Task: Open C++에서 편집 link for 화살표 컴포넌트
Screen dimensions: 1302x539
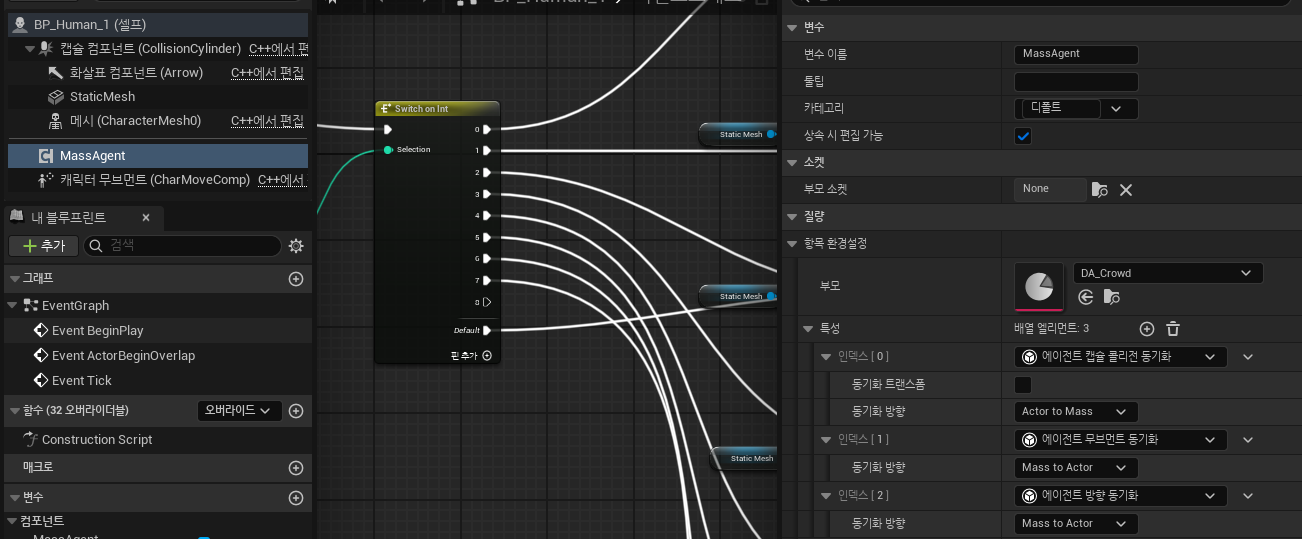Action: pos(267,72)
